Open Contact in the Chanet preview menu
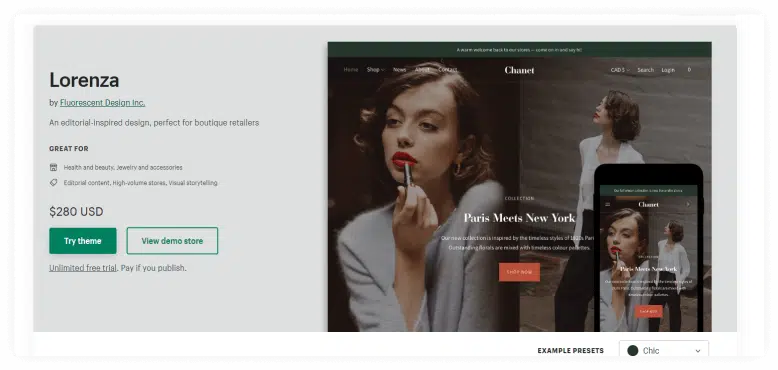778x370 pixels. 448,70
